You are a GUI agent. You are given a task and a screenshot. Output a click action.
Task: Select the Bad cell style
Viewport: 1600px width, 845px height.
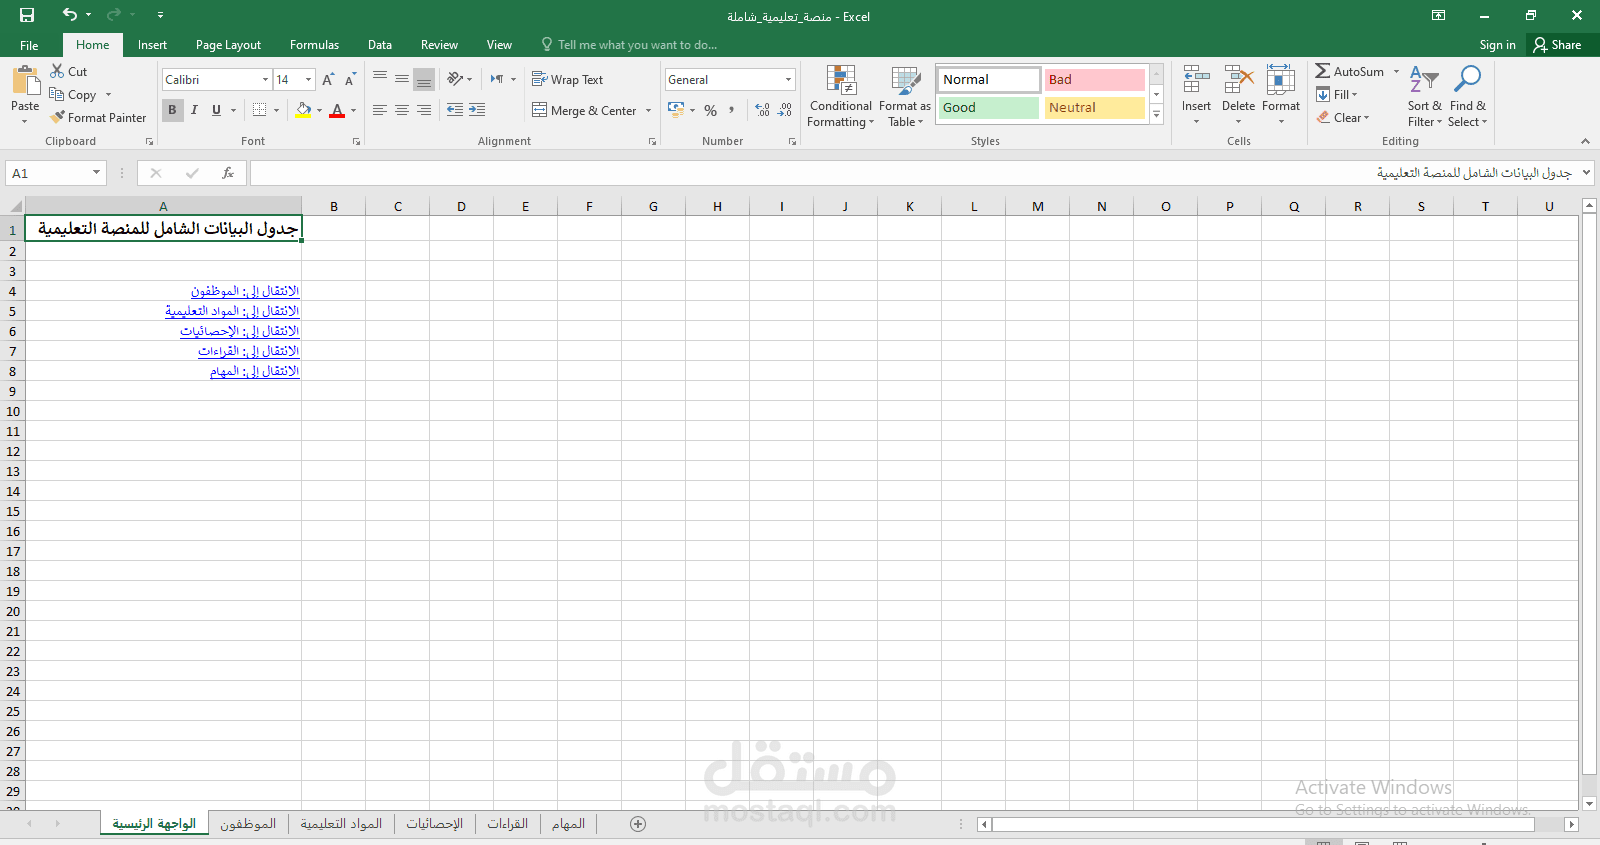click(x=1094, y=79)
